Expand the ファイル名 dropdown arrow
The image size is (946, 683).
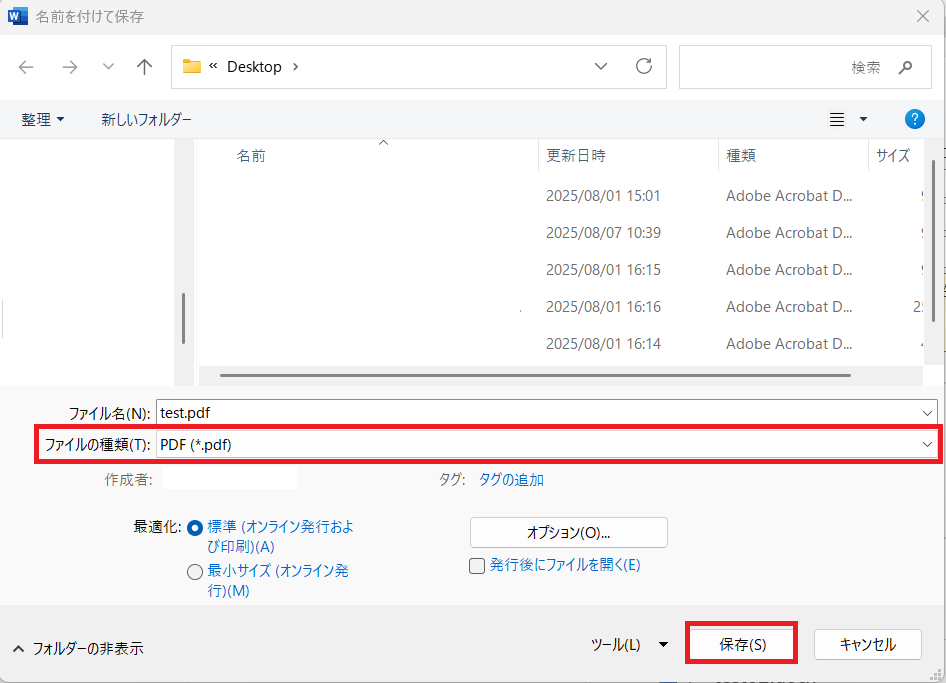[927, 413]
